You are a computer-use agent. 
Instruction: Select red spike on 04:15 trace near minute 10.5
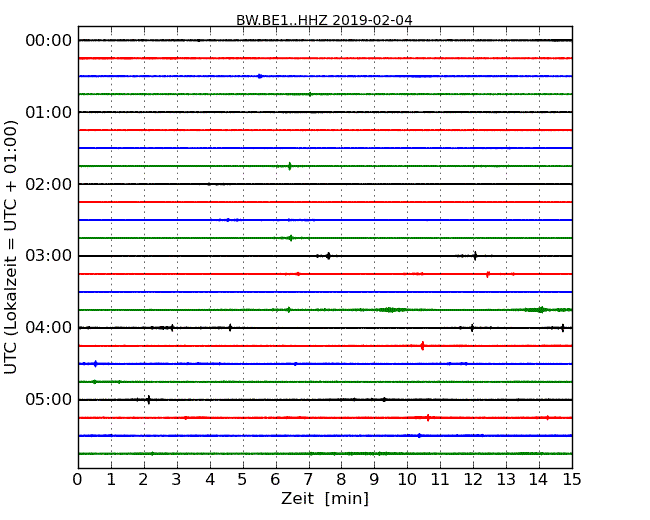click(x=422, y=346)
